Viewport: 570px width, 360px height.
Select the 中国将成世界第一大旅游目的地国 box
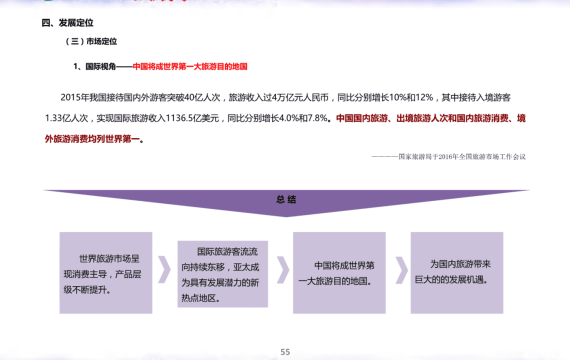(339, 273)
